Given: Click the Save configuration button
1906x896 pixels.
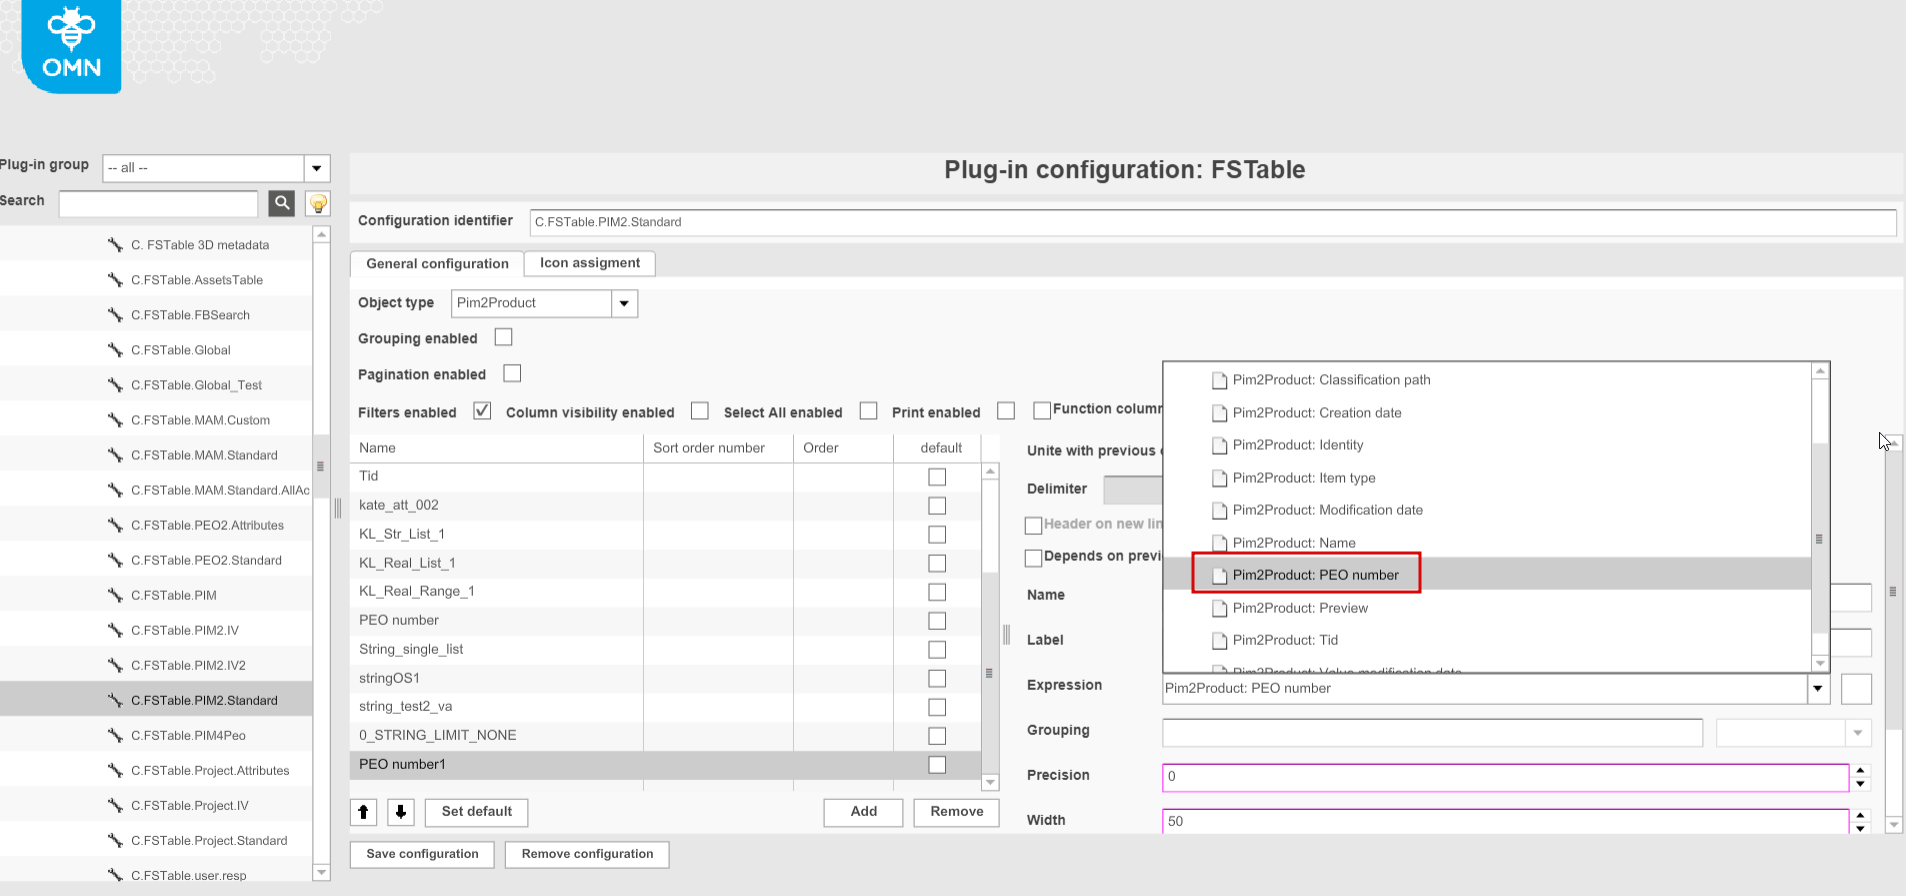Looking at the screenshot, I should click(x=422, y=854).
